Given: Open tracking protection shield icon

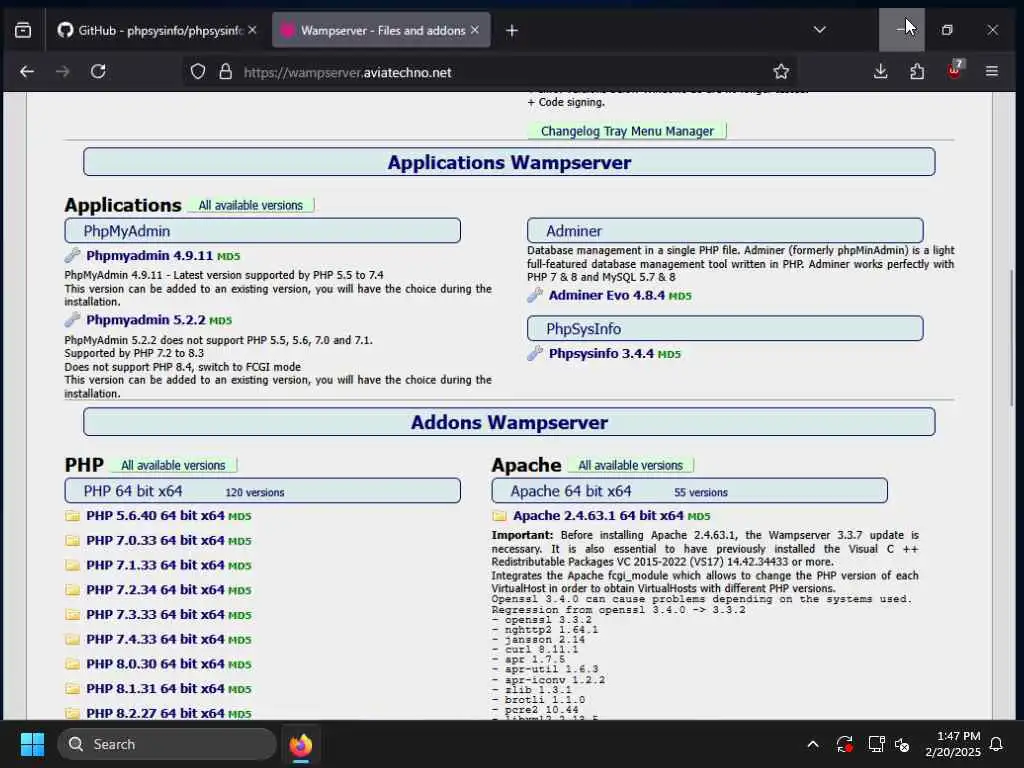Looking at the screenshot, I should (x=198, y=72).
